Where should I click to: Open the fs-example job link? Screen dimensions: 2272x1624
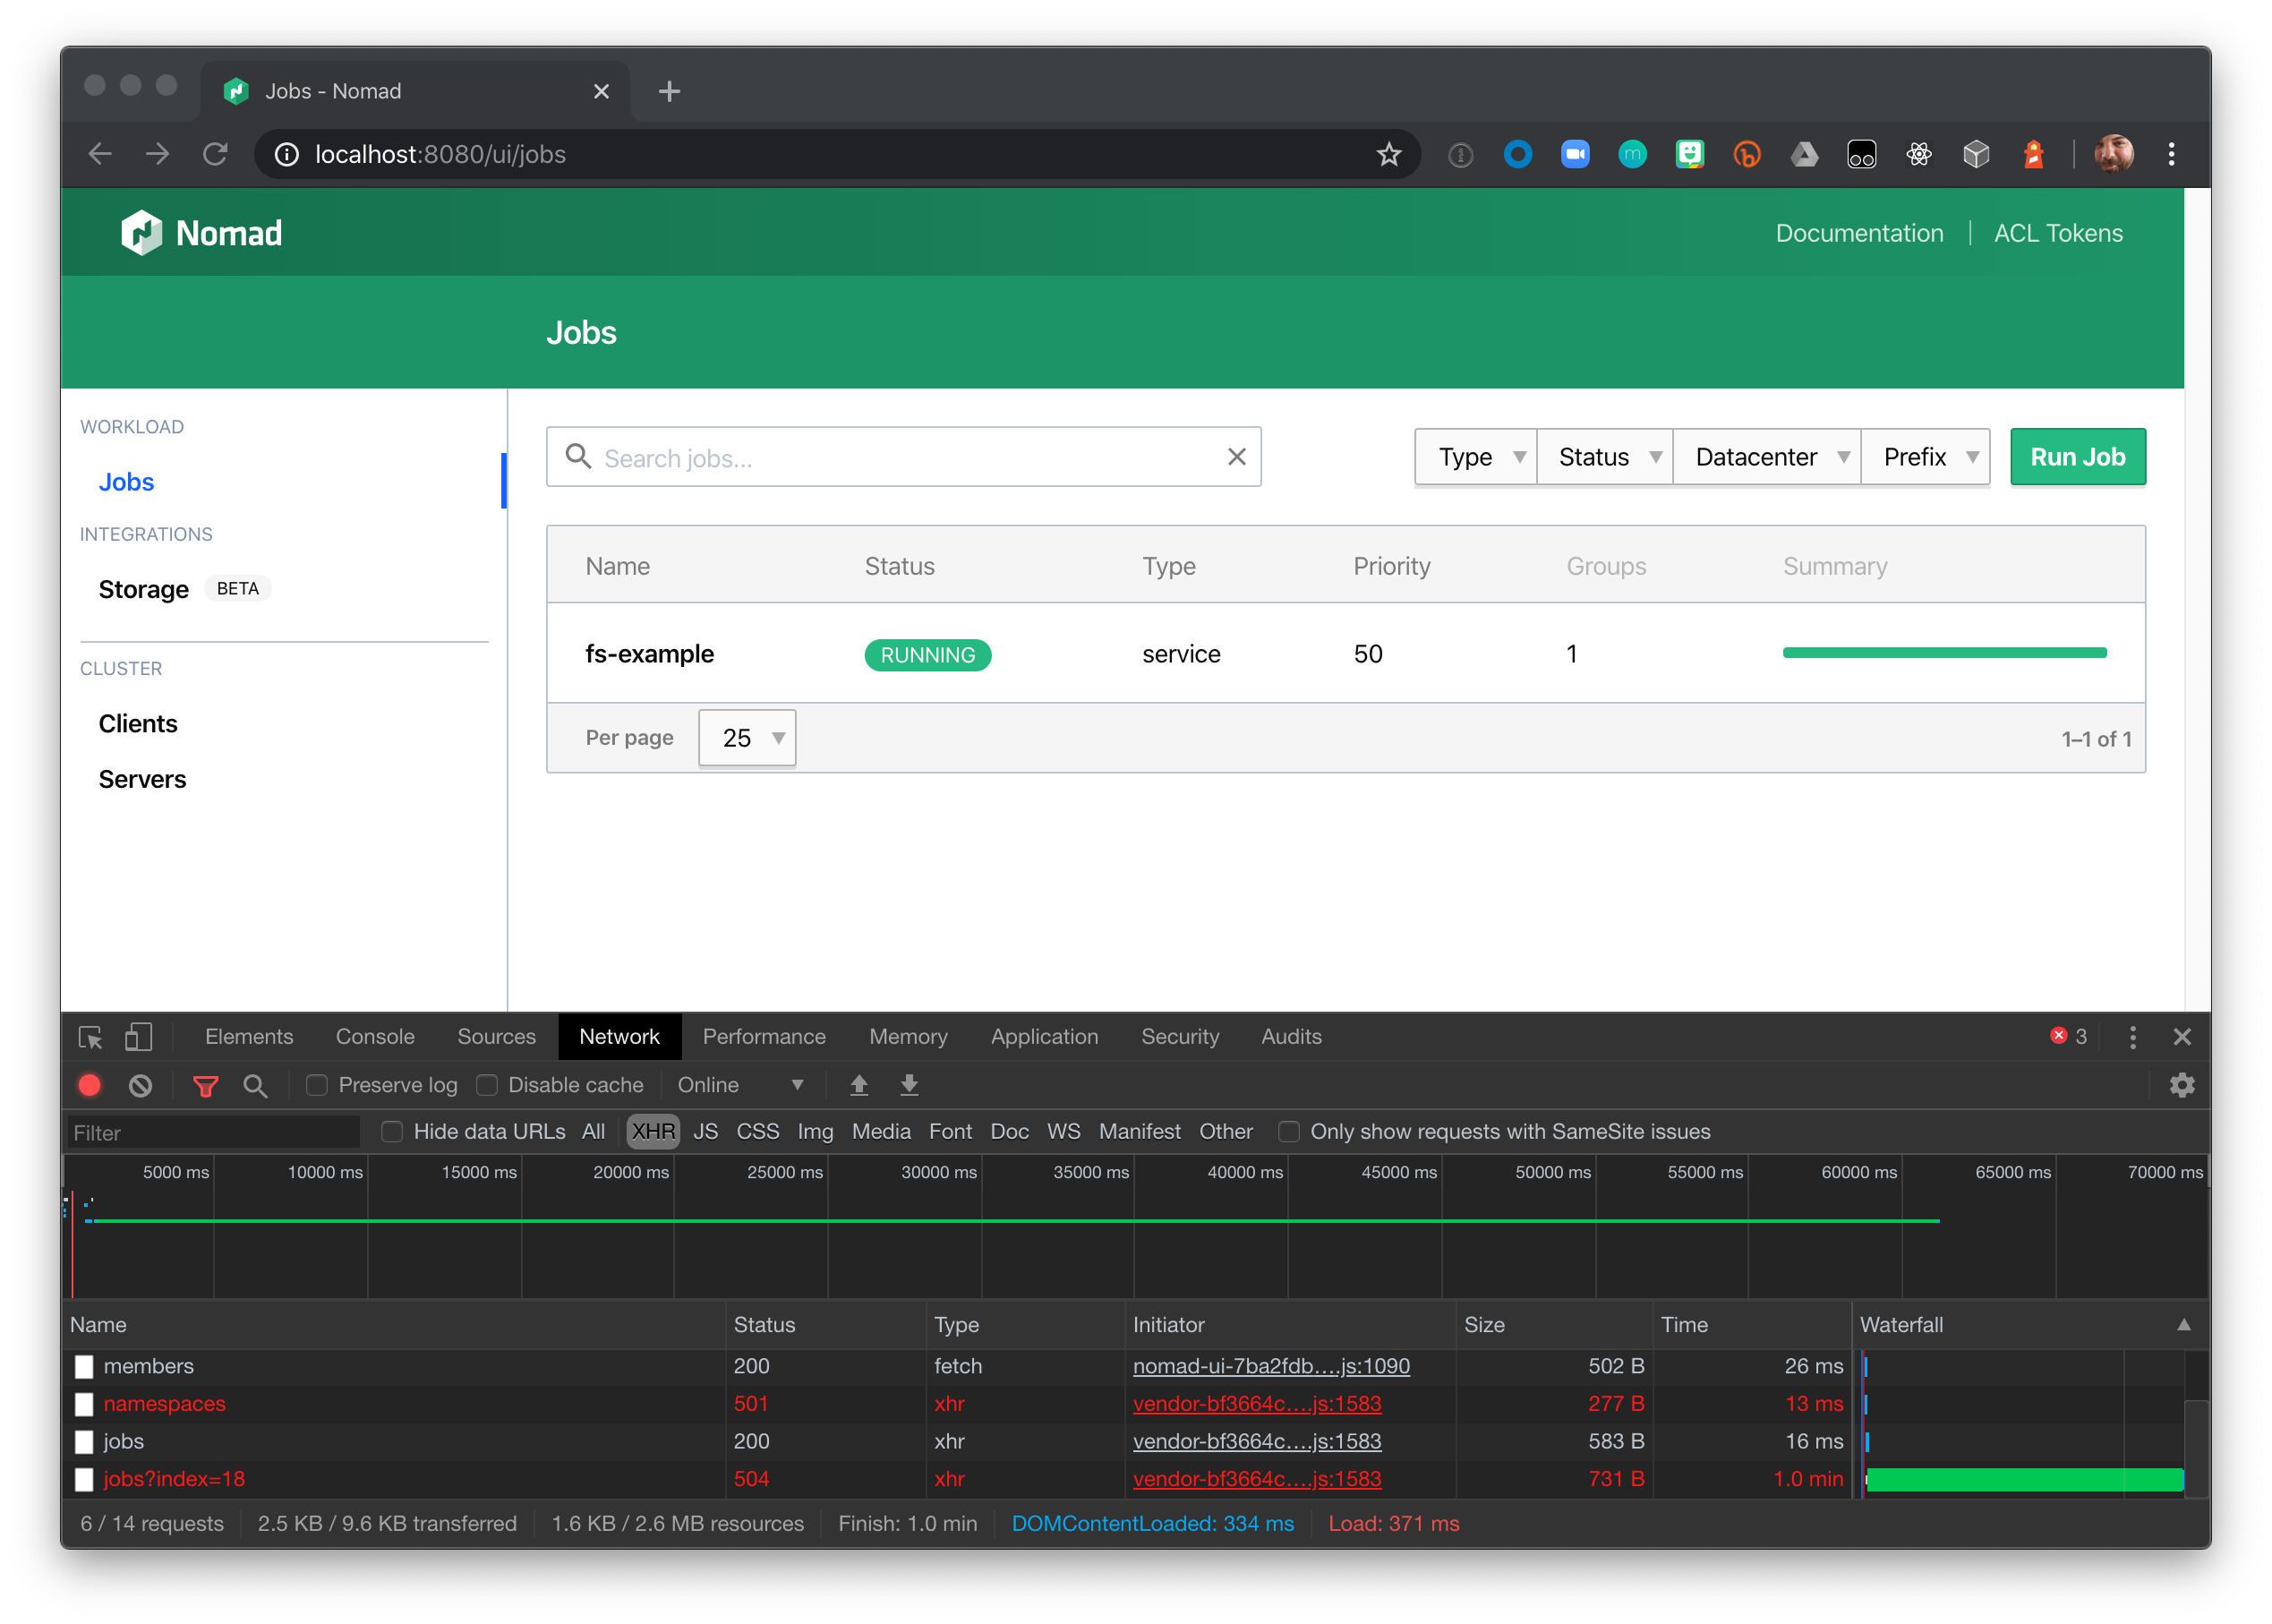pos(650,654)
